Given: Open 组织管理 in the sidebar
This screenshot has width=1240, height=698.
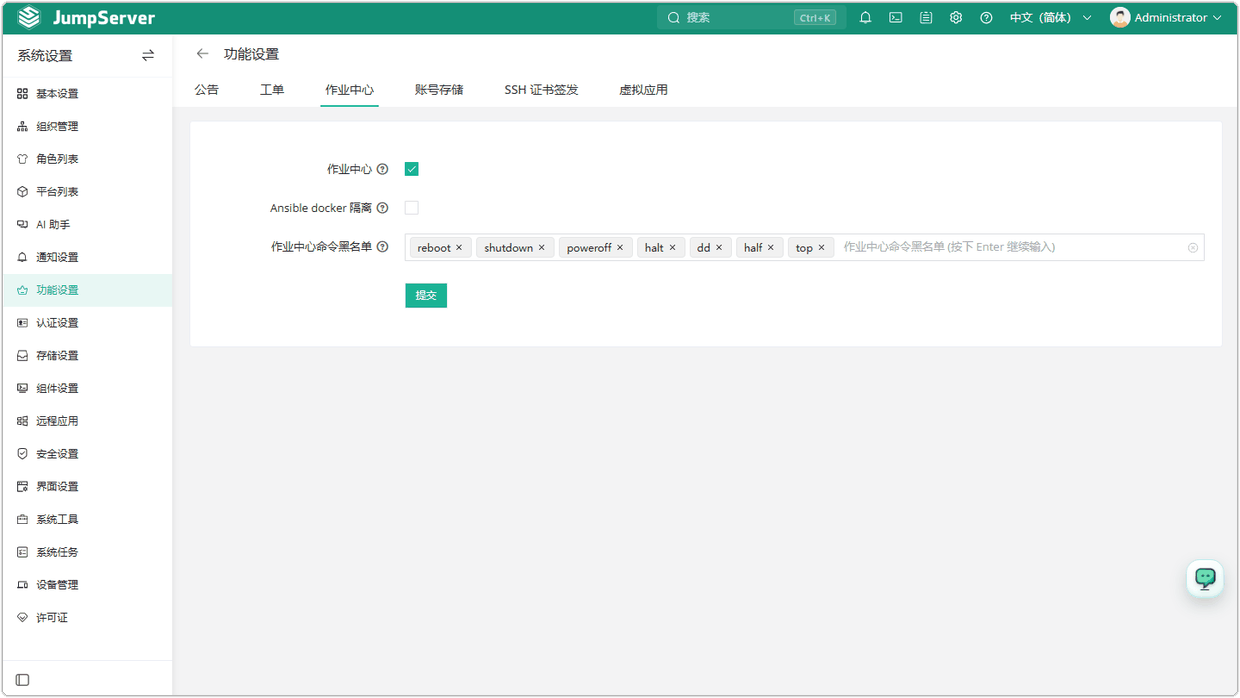Looking at the screenshot, I should (x=87, y=127).
